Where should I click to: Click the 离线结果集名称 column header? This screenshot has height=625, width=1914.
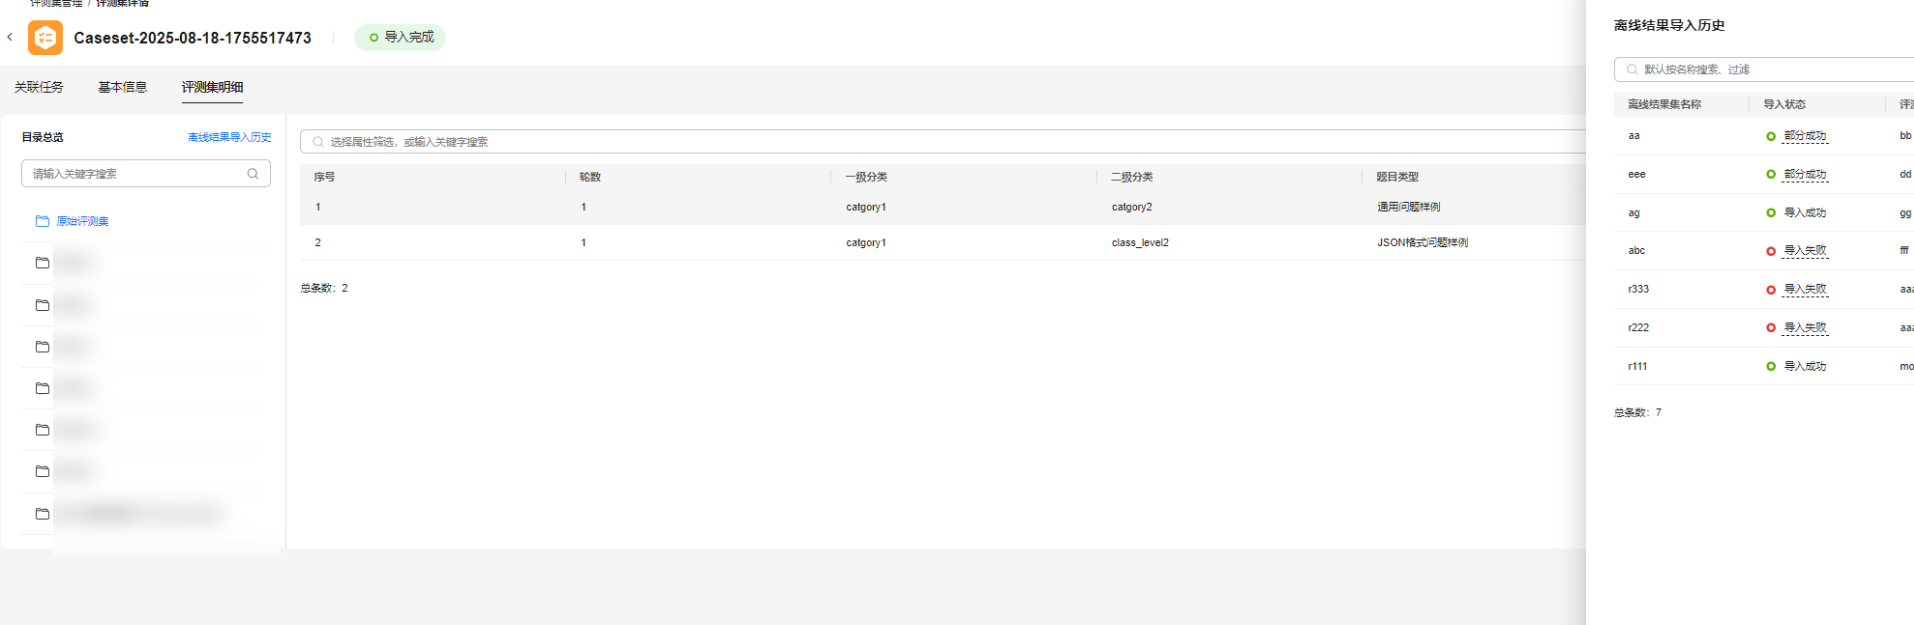pos(1664,104)
